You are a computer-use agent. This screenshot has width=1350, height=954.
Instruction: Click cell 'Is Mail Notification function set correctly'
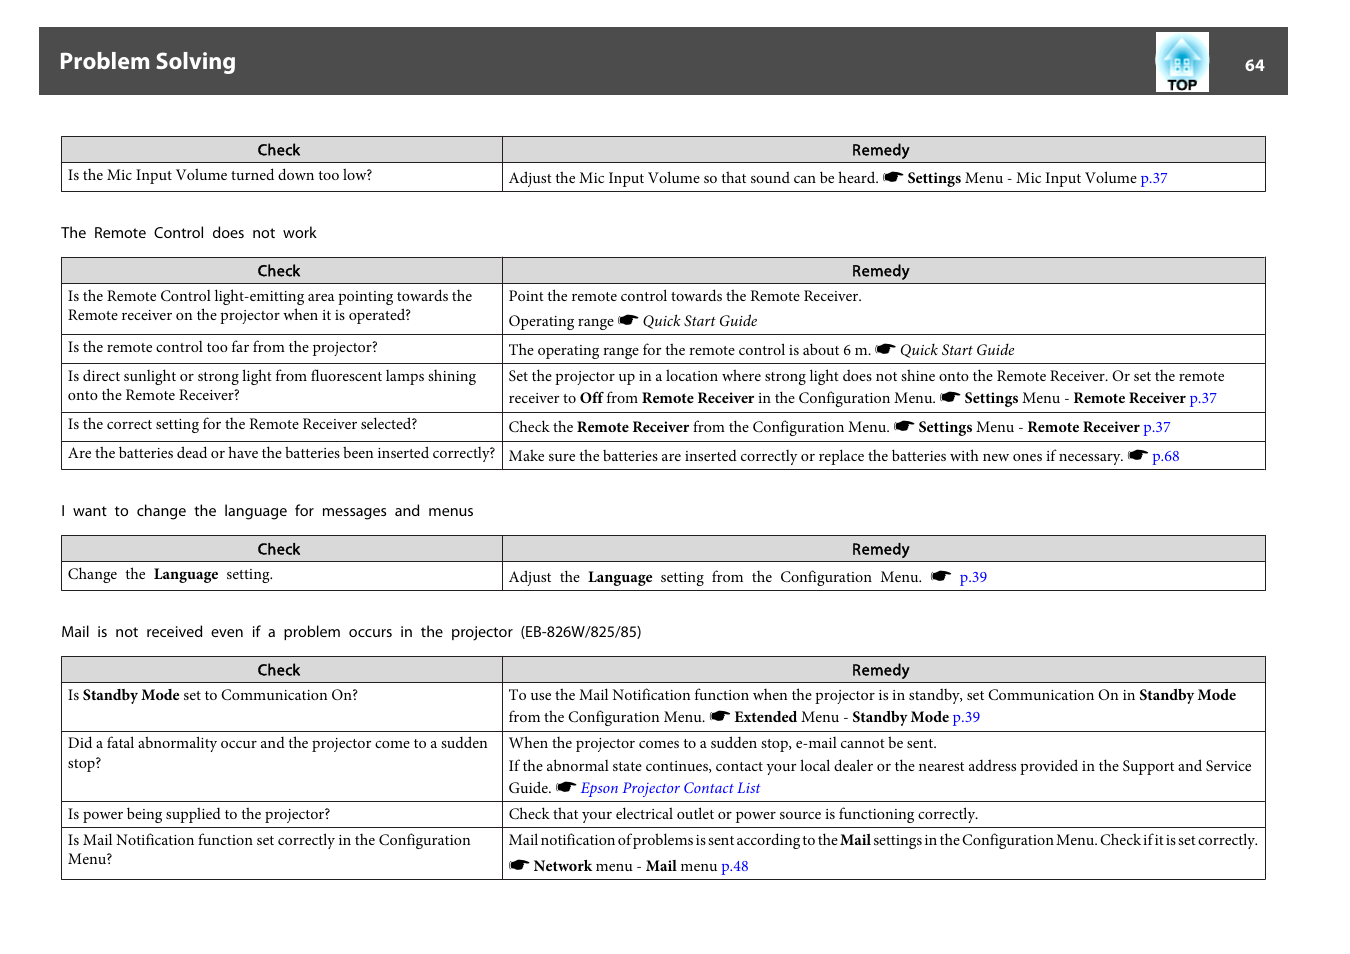tap(282, 853)
